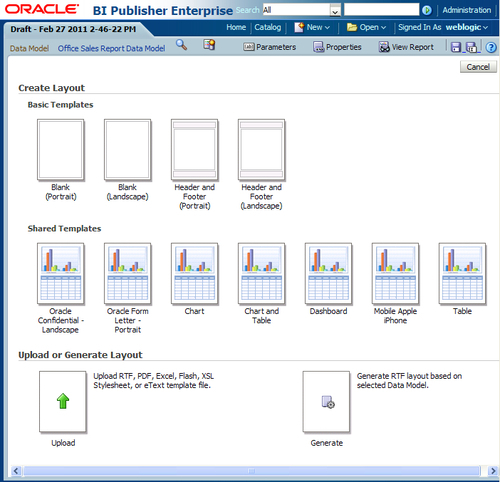Click the Cancel button

478,67
